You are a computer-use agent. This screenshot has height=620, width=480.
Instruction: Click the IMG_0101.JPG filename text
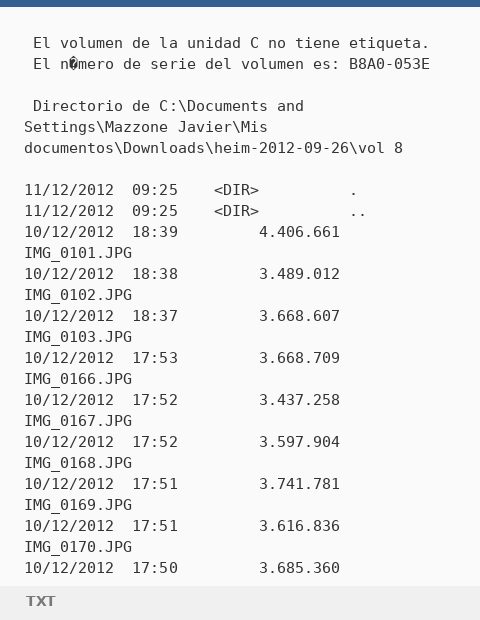tap(78, 253)
